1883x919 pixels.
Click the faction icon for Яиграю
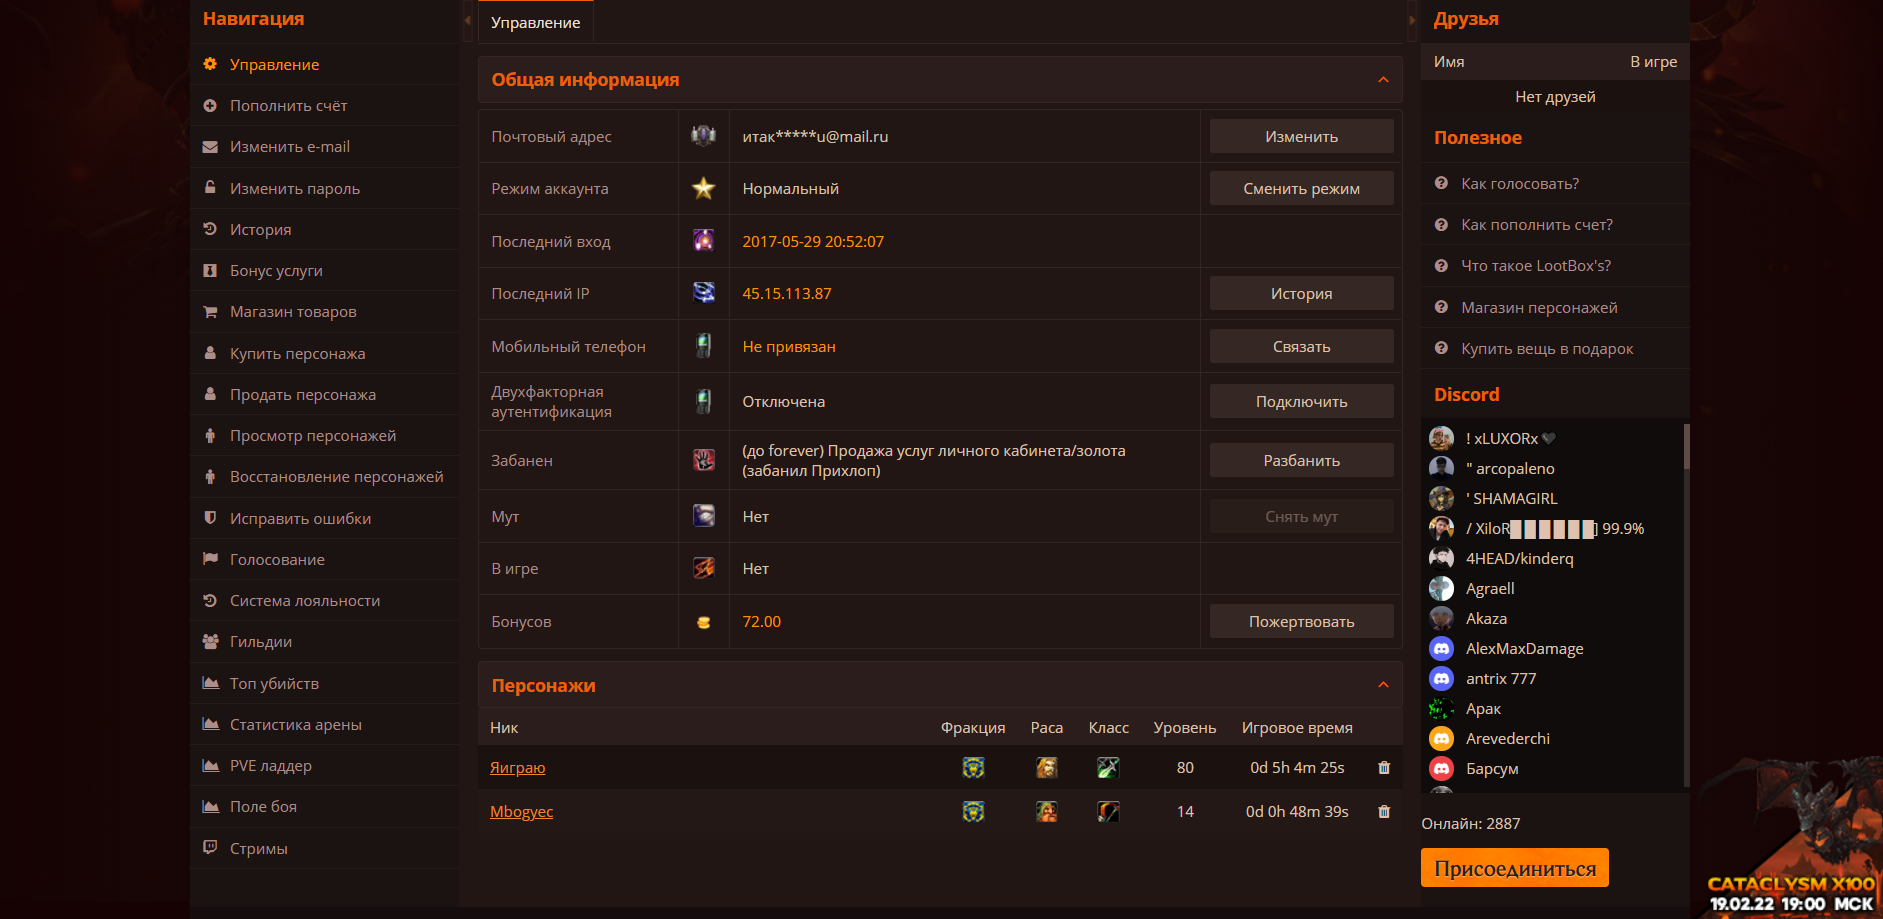[x=973, y=768]
